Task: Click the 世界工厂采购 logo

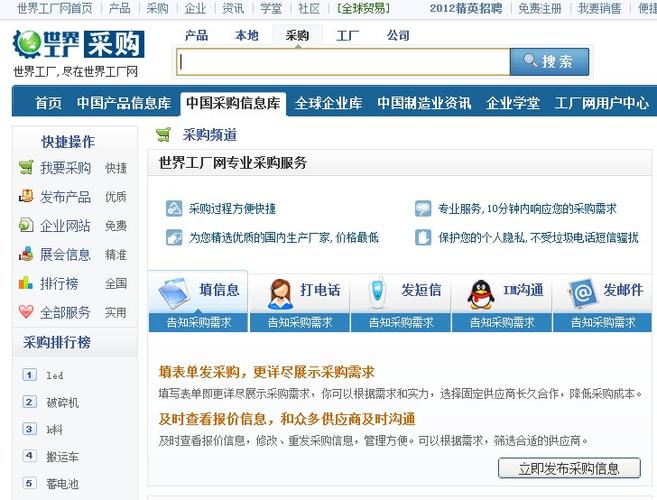Action: 79,44
